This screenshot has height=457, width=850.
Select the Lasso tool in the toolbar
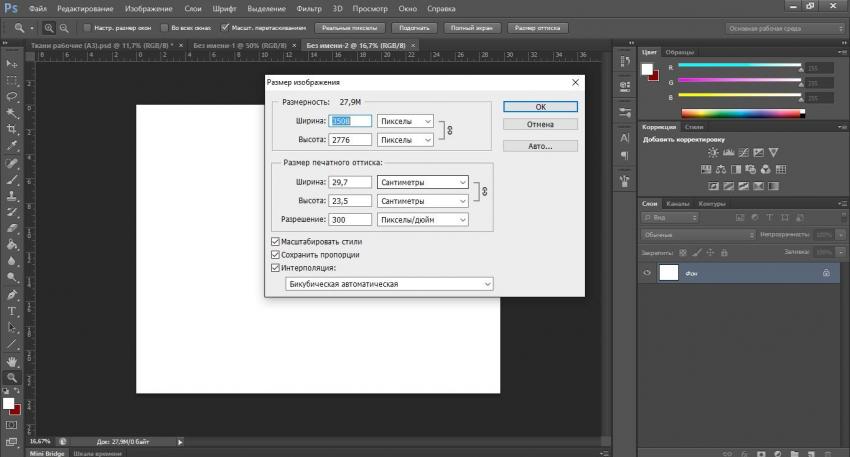coord(12,96)
